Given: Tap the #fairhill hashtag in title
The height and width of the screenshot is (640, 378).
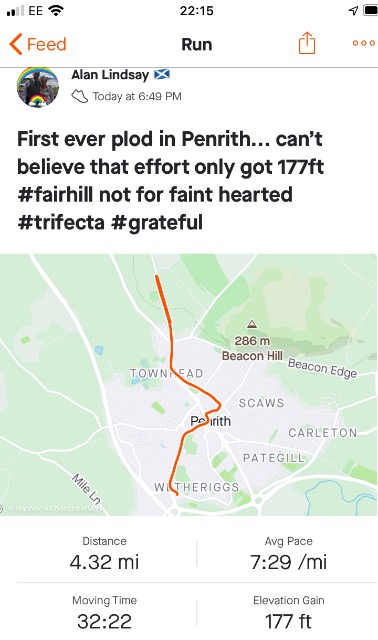Looking at the screenshot, I should pos(55,194).
